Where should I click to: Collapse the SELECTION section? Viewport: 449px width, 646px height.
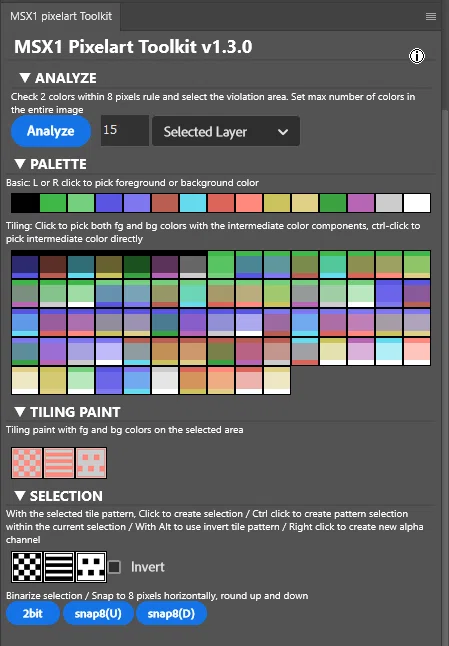pos(20,496)
